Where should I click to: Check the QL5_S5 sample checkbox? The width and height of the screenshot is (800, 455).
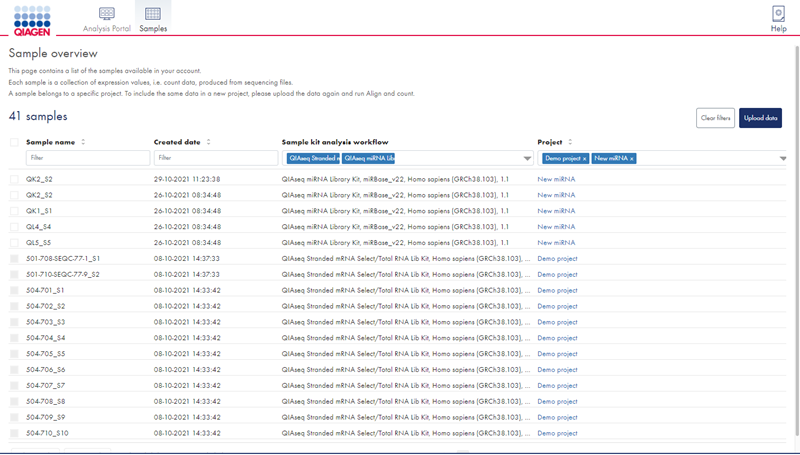(14, 242)
